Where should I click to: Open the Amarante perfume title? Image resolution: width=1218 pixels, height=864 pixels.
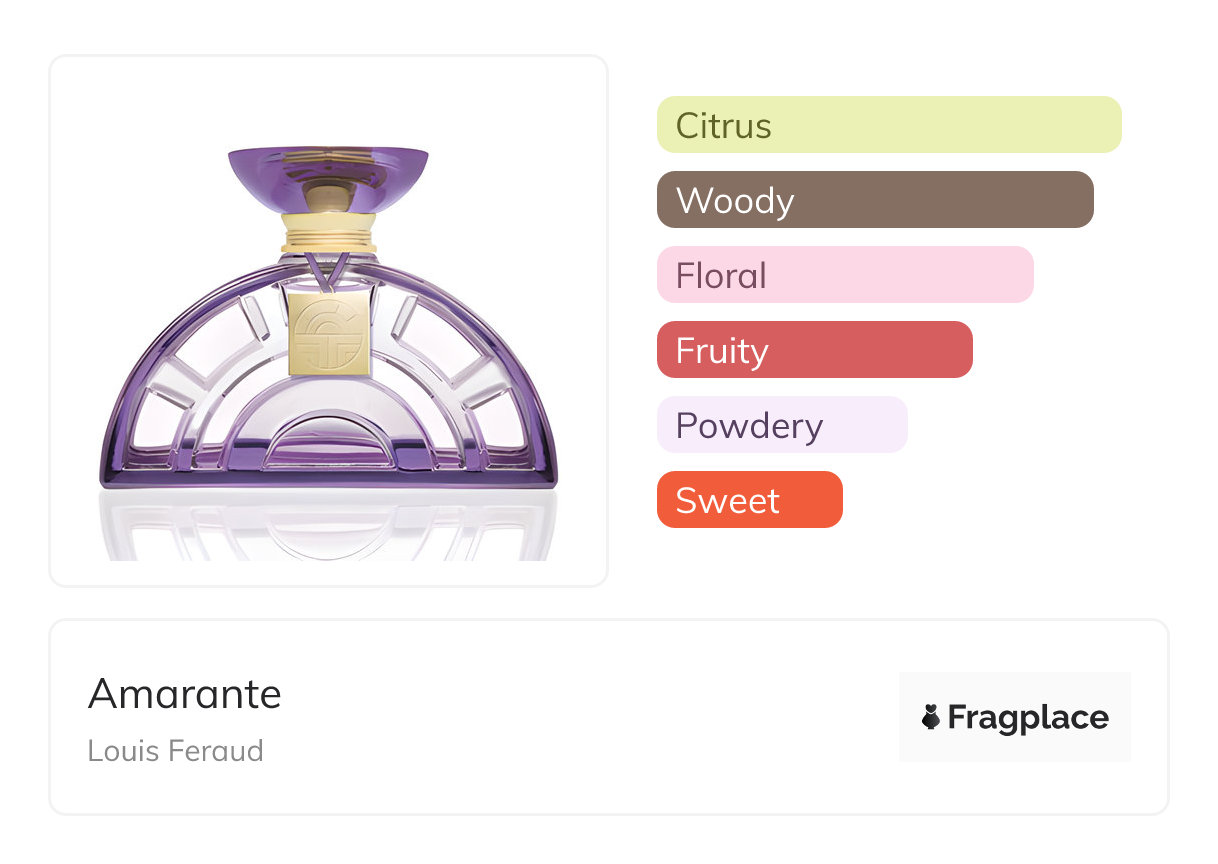185,693
